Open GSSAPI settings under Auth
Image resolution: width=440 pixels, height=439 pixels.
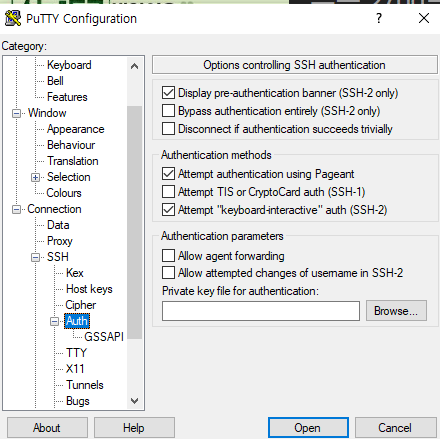coord(104,337)
